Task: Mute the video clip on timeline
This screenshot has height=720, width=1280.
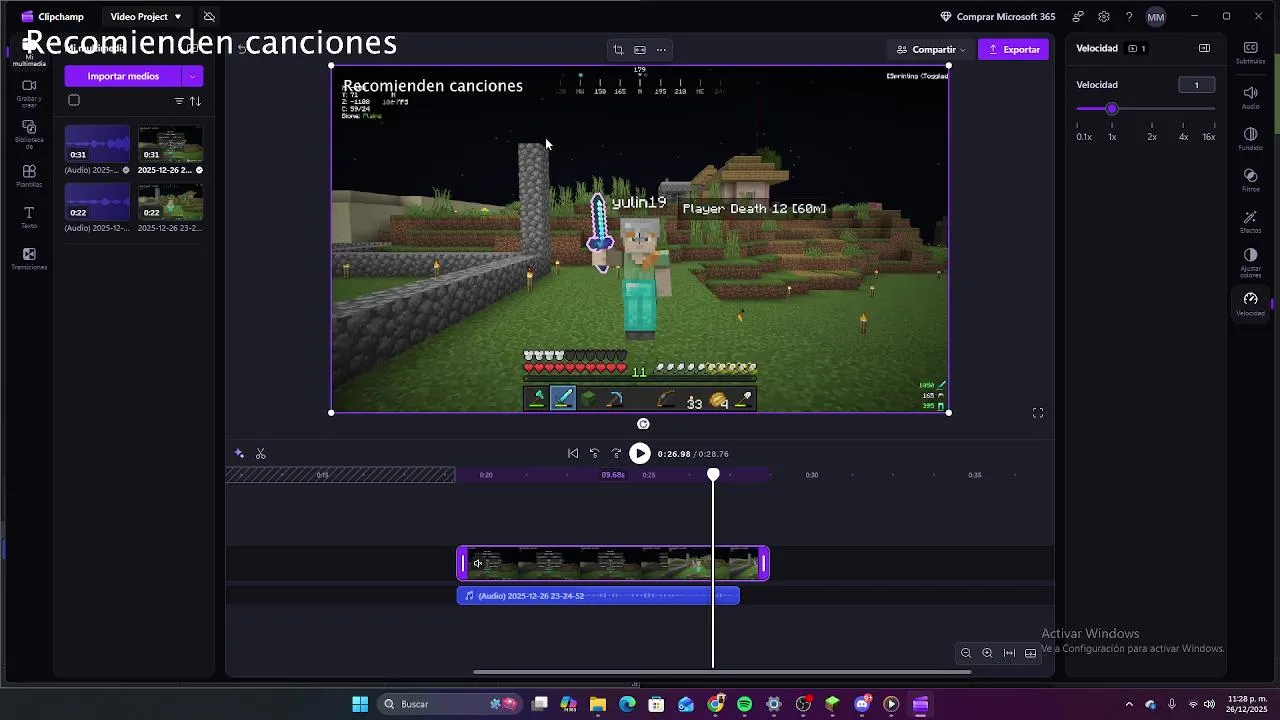Action: click(478, 563)
